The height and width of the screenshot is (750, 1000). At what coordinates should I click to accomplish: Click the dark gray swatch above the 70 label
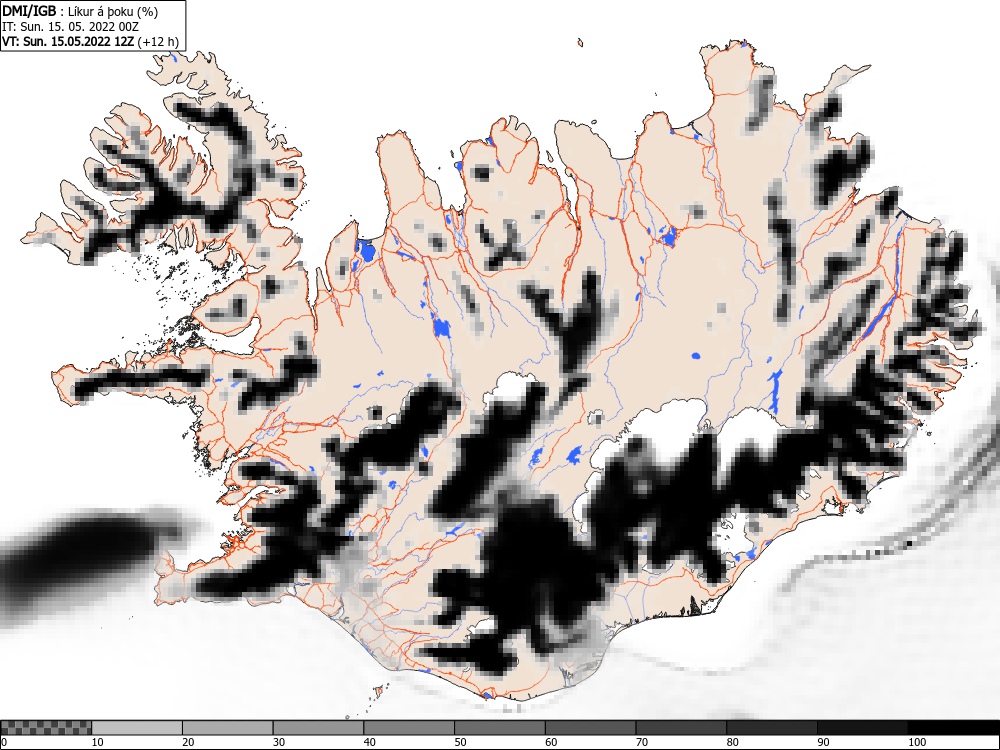[x=681, y=728]
